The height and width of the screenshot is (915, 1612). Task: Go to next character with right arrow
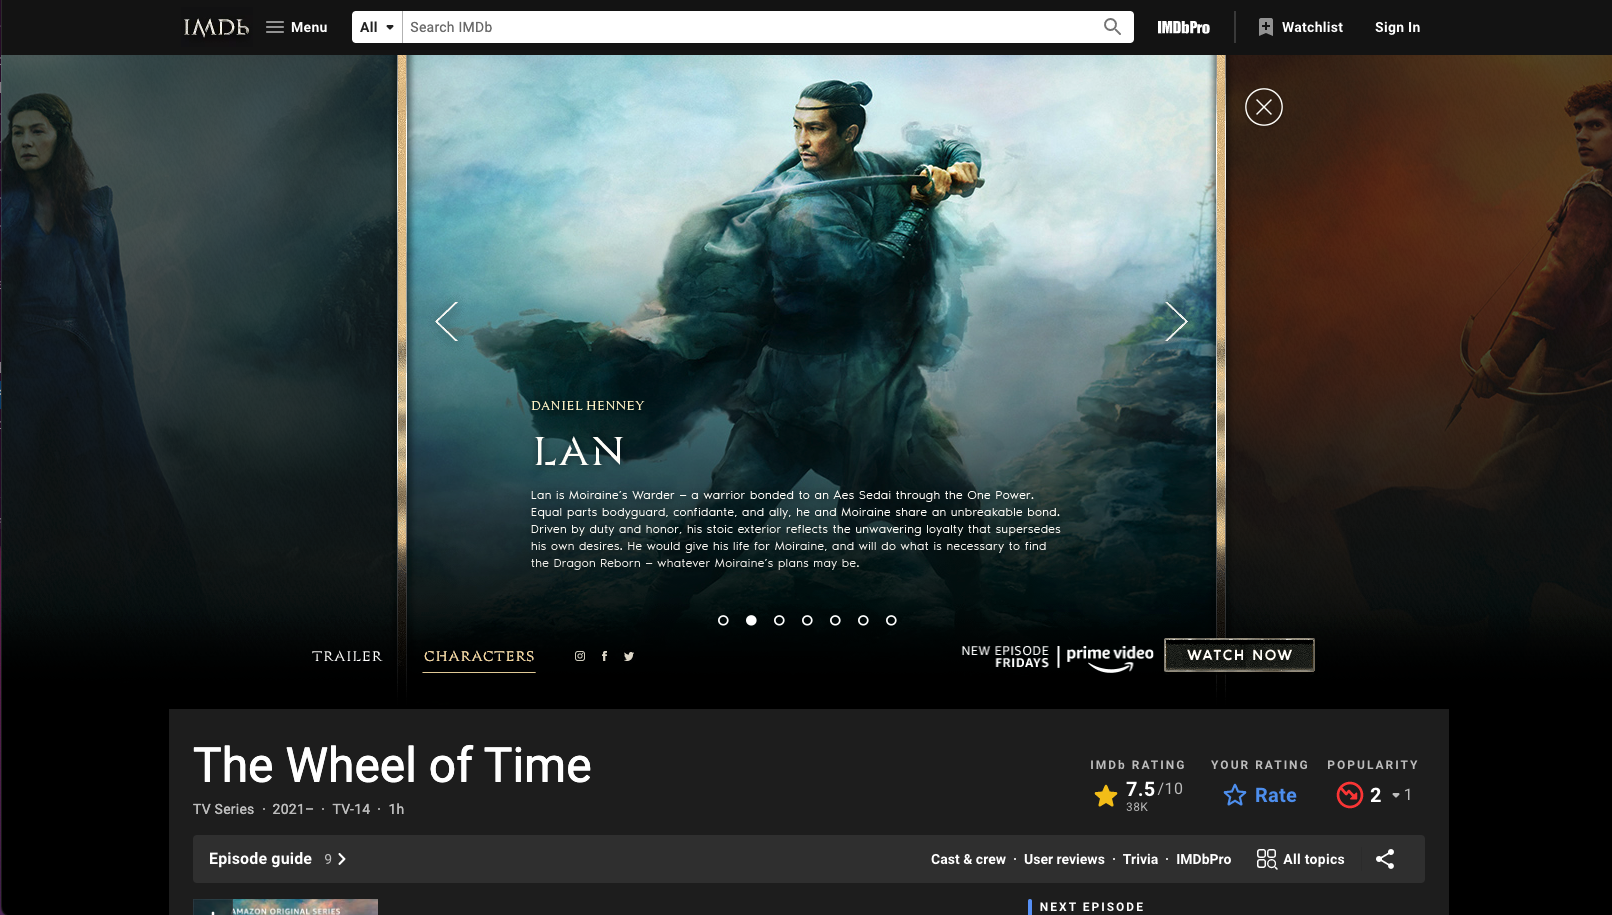[1176, 321]
